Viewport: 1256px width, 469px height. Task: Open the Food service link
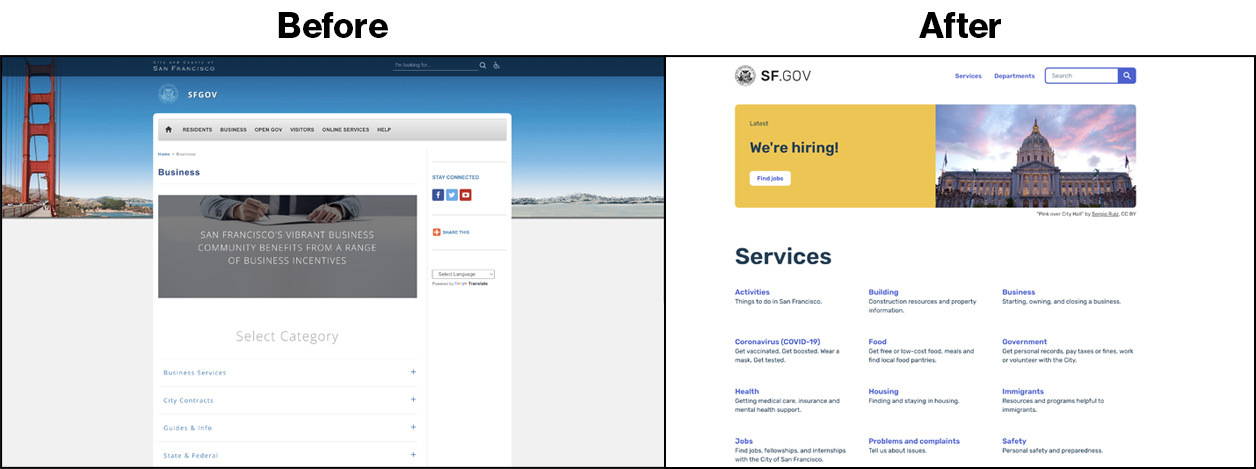(x=877, y=342)
